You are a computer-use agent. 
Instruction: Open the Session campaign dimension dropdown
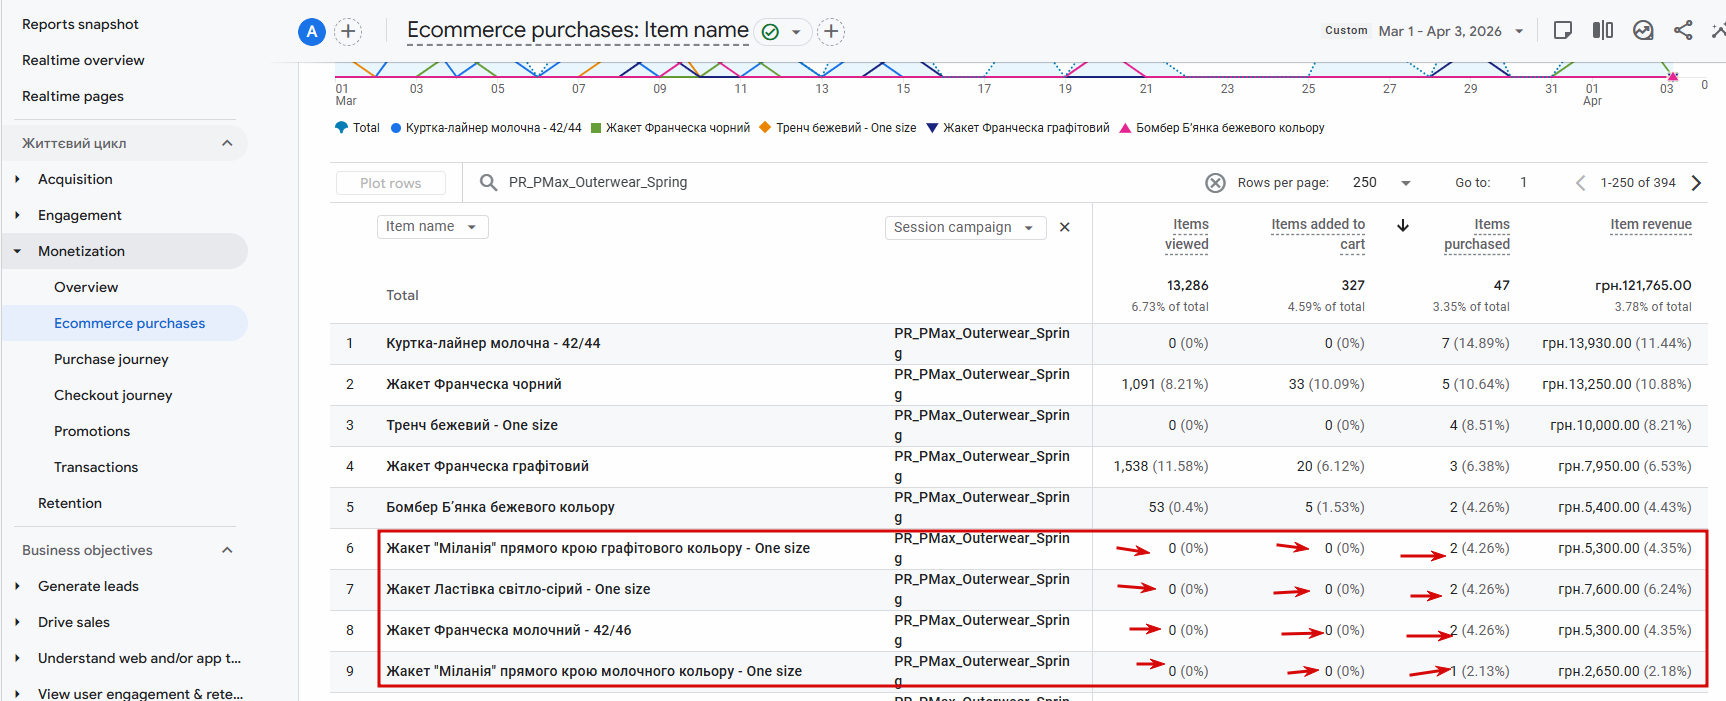point(964,228)
